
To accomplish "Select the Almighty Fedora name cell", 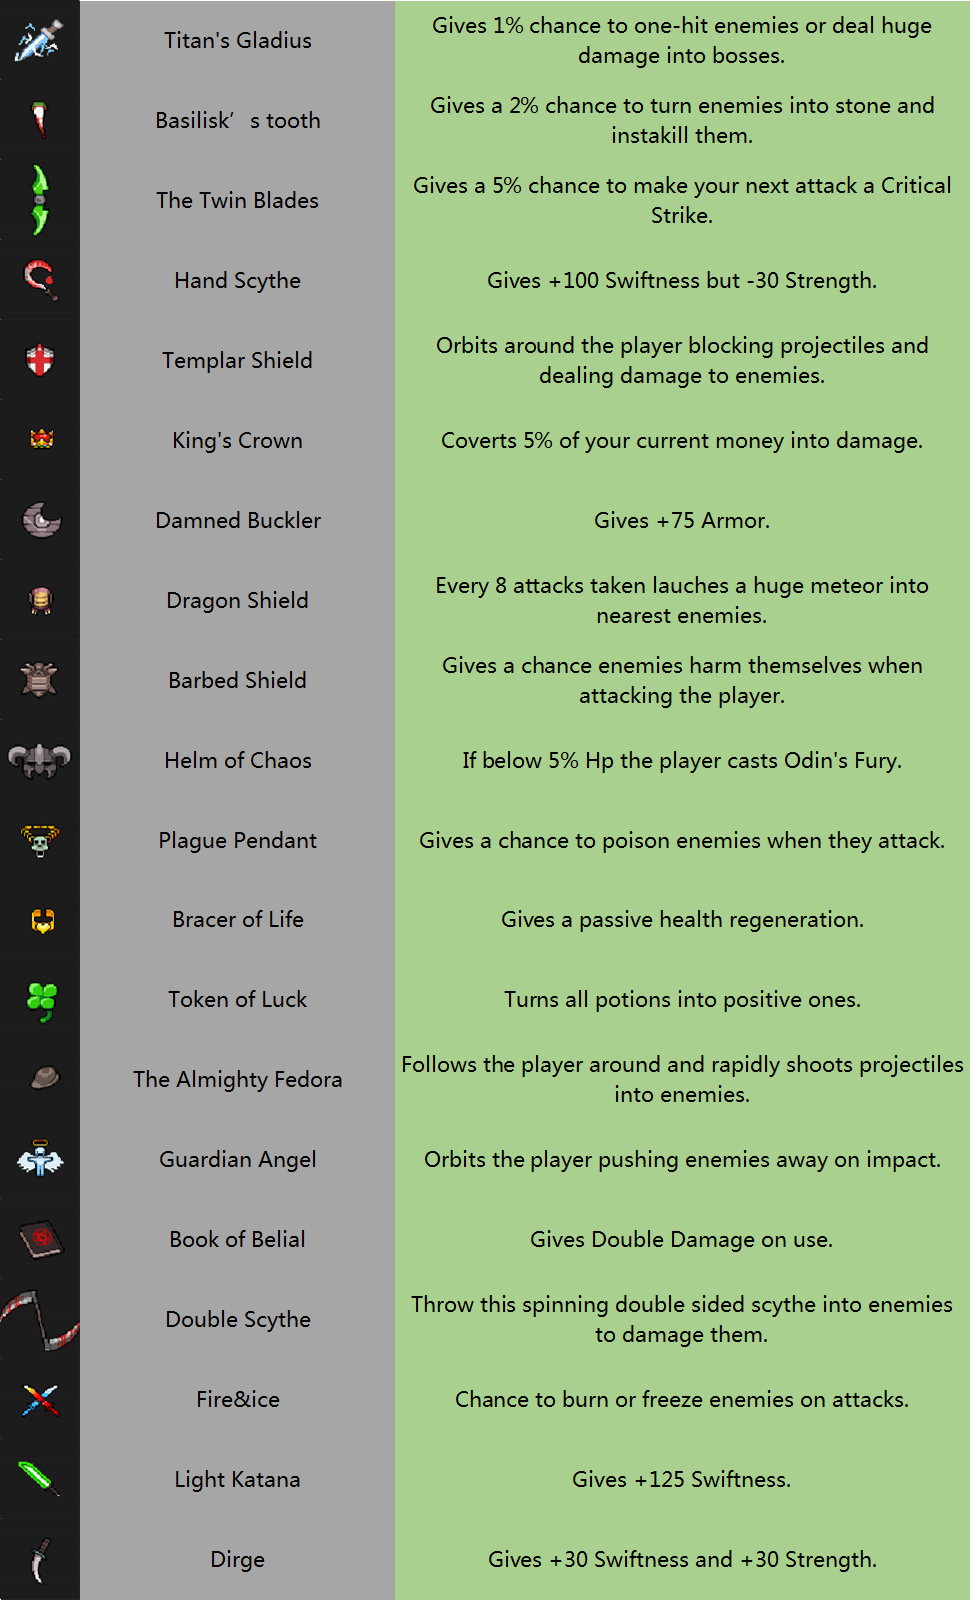I will coord(238,1080).
